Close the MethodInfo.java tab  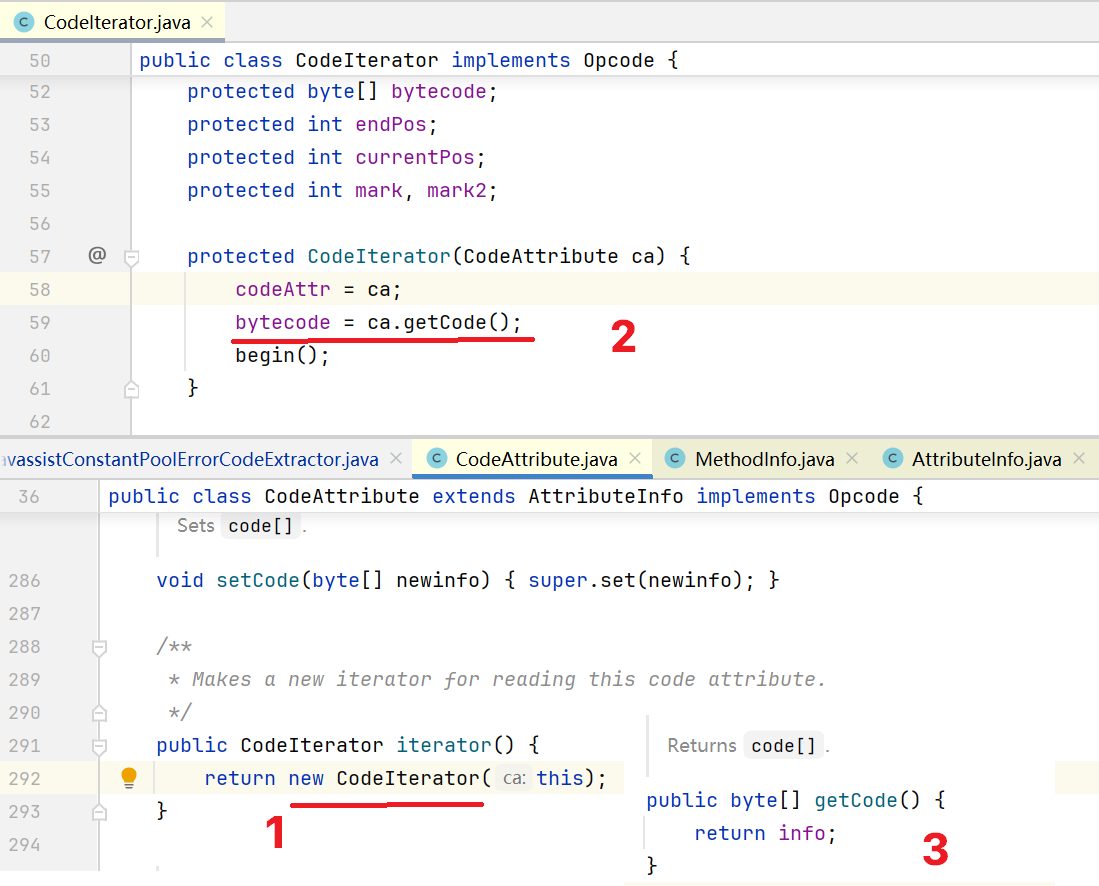click(x=852, y=458)
